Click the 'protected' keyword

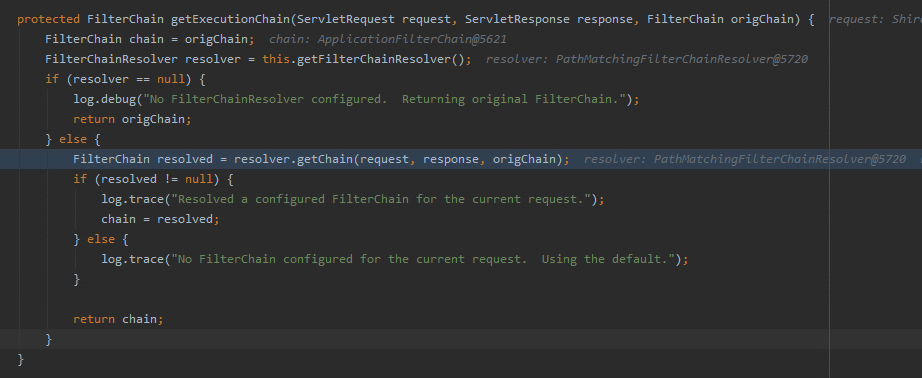[49, 19]
